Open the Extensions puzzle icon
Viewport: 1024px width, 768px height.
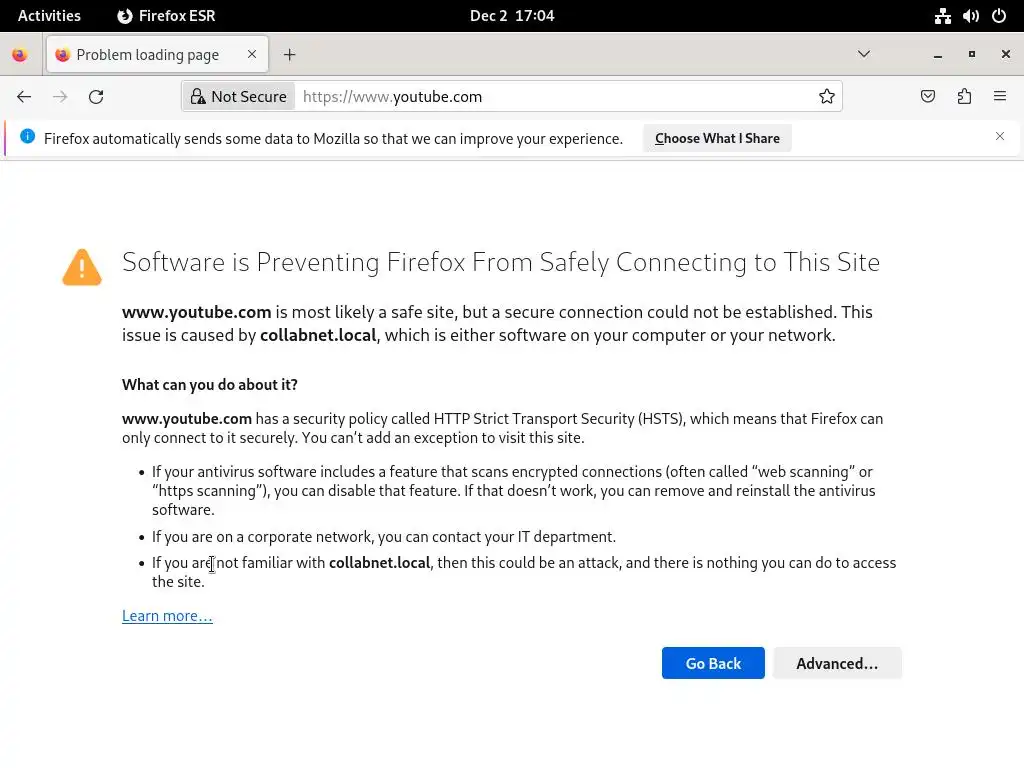(x=964, y=97)
